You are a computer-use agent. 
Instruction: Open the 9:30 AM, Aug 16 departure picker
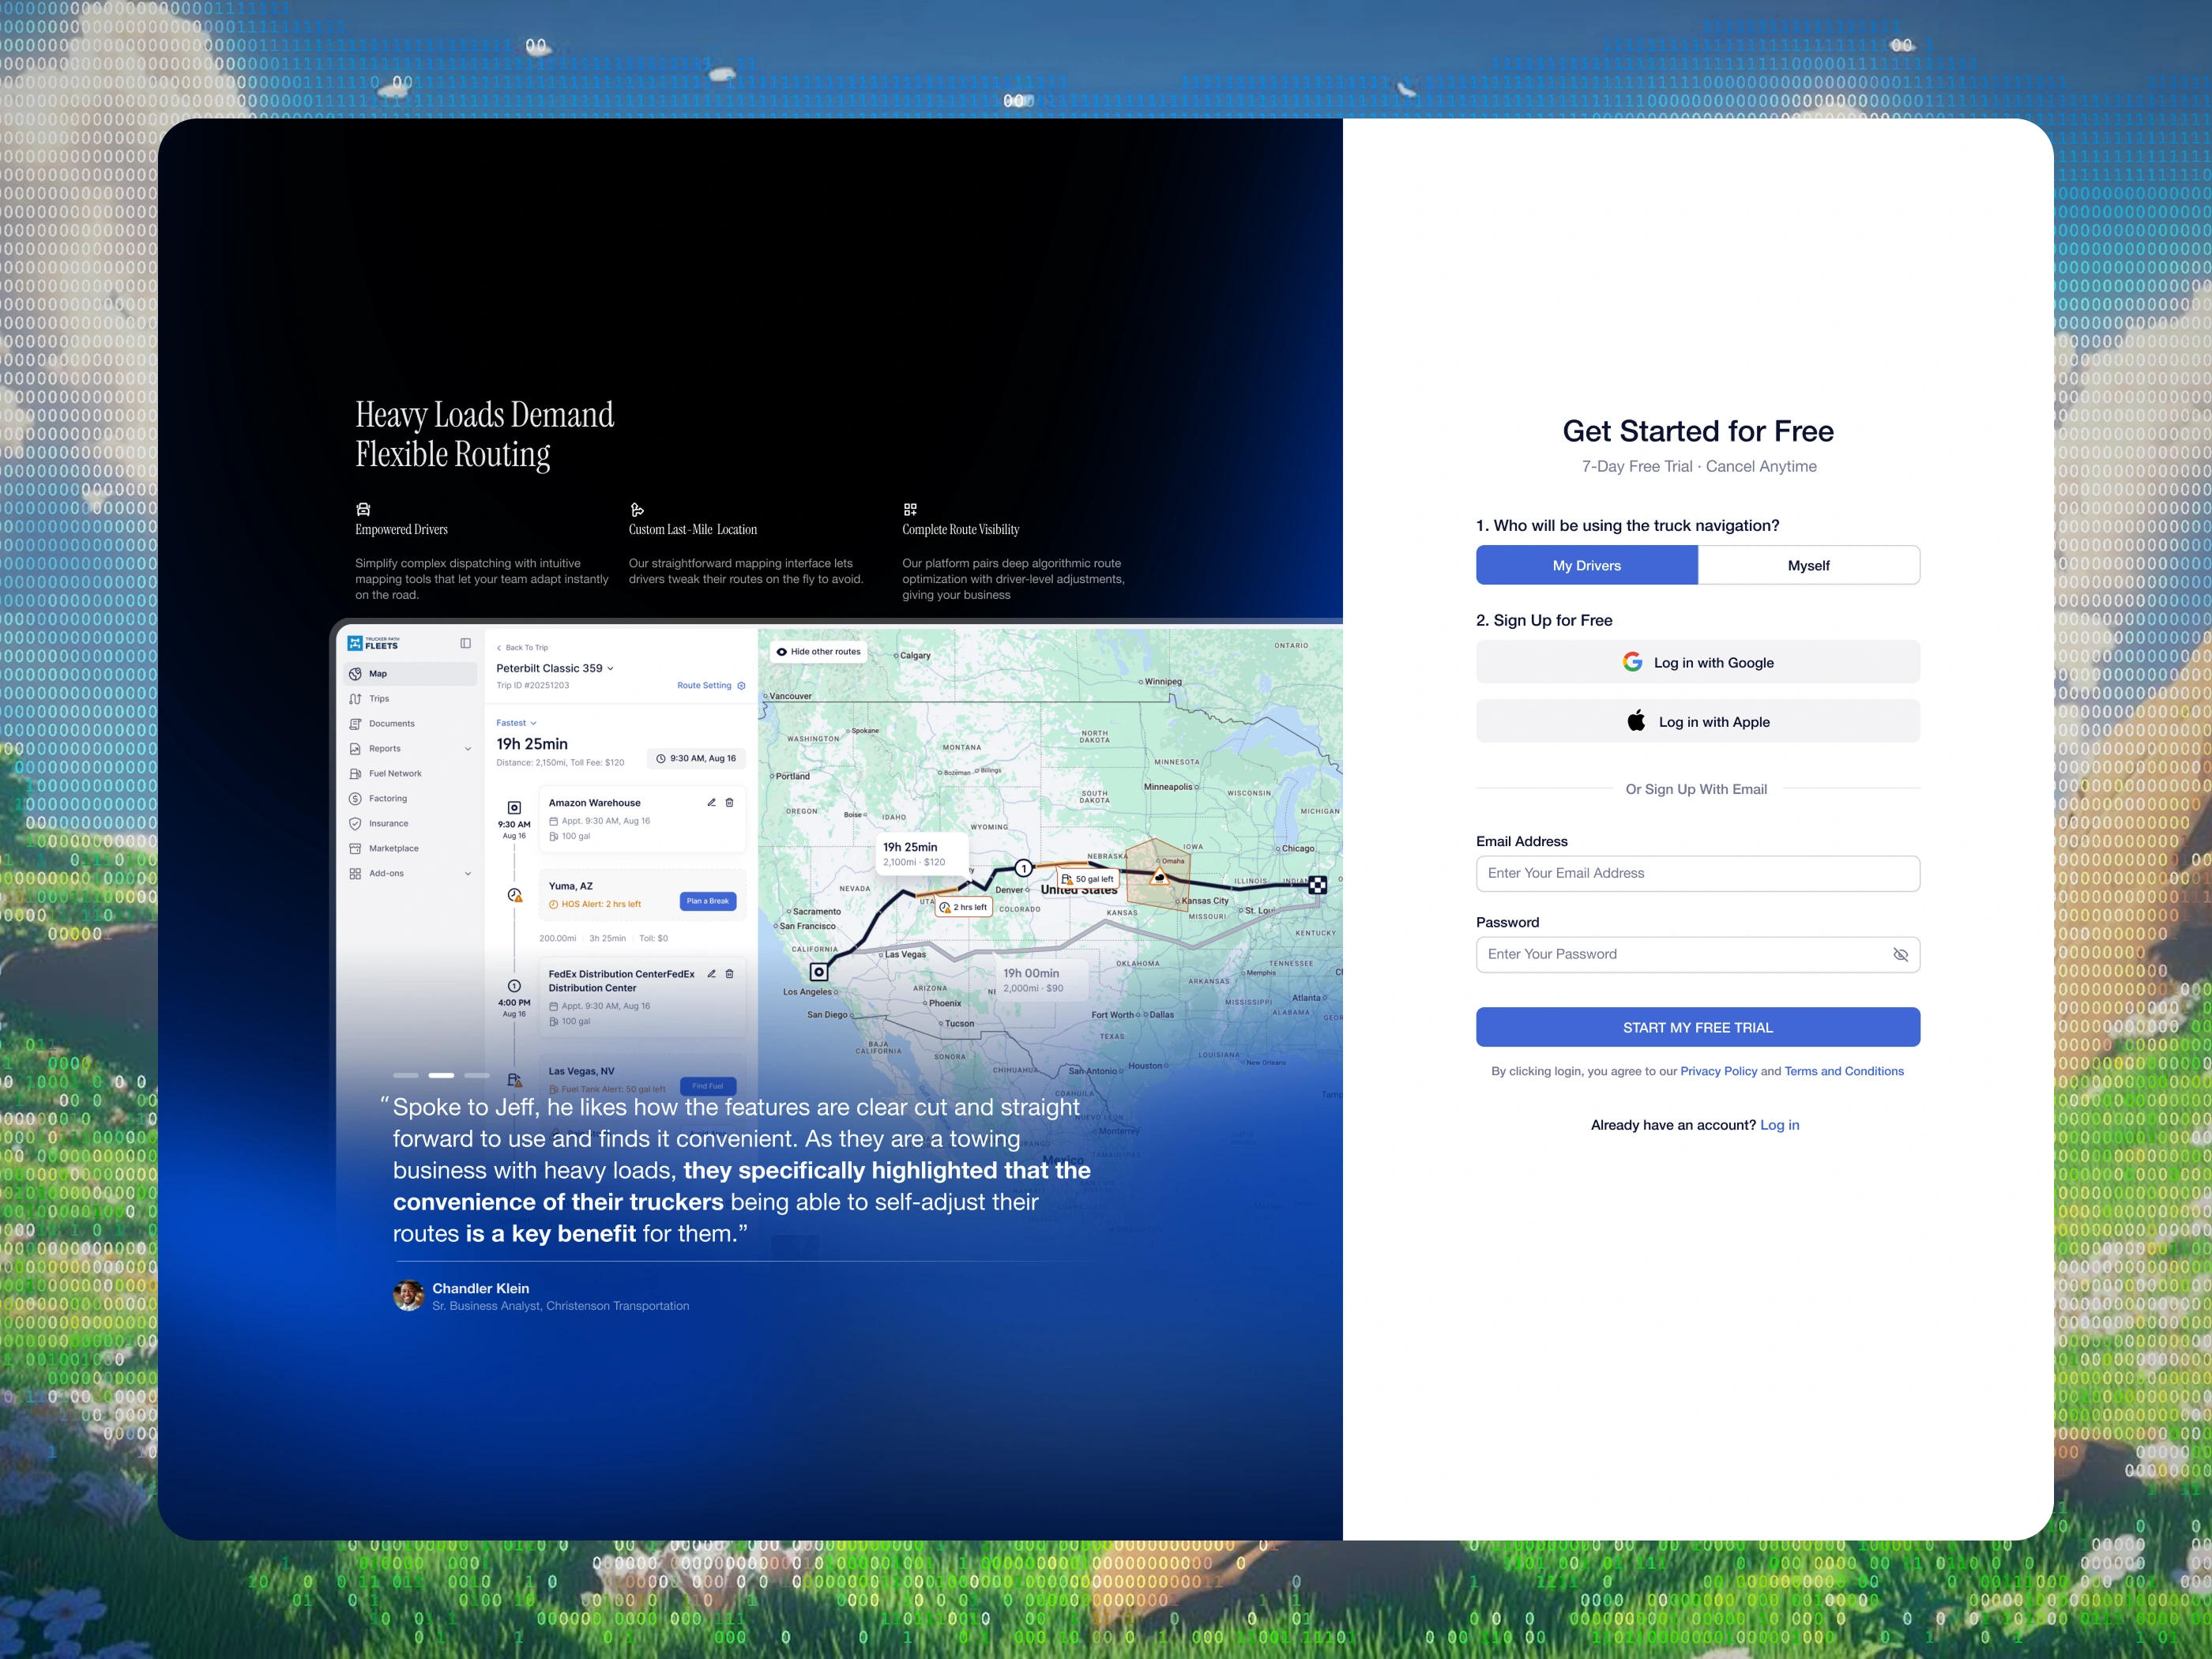click(x=696, y=758)
